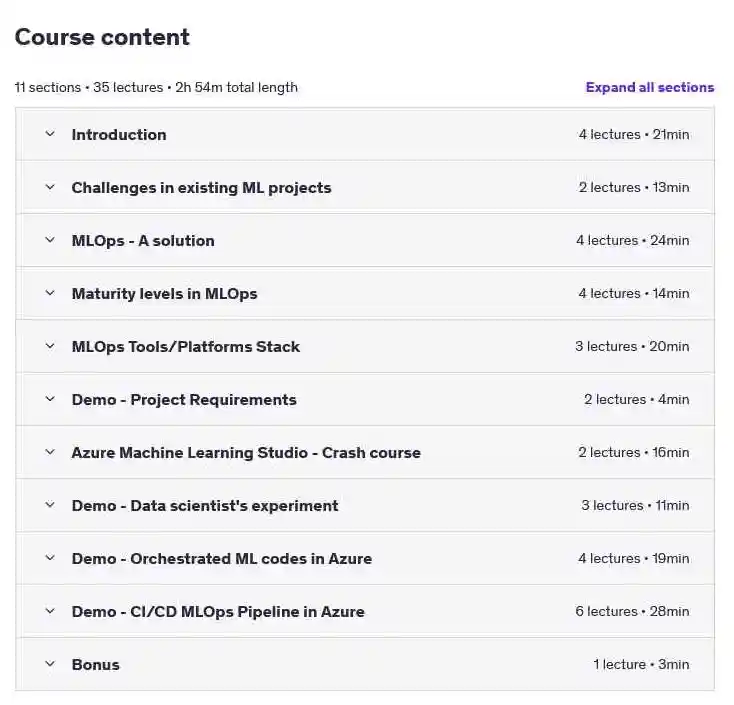This screenshot has width=734, height=705.
Task: Expand Maturity levels in MLOps chevron
Action: pos(50,293)
